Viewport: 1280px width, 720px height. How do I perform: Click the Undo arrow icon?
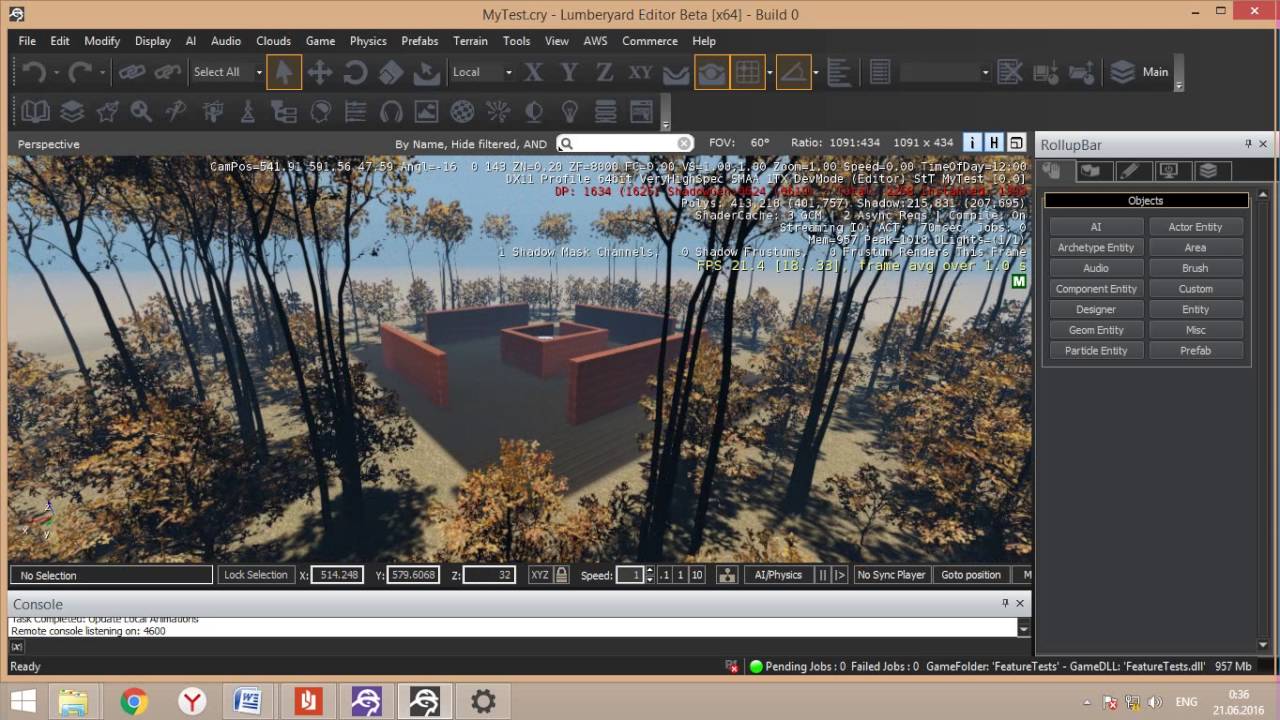[x=34, y=72]
